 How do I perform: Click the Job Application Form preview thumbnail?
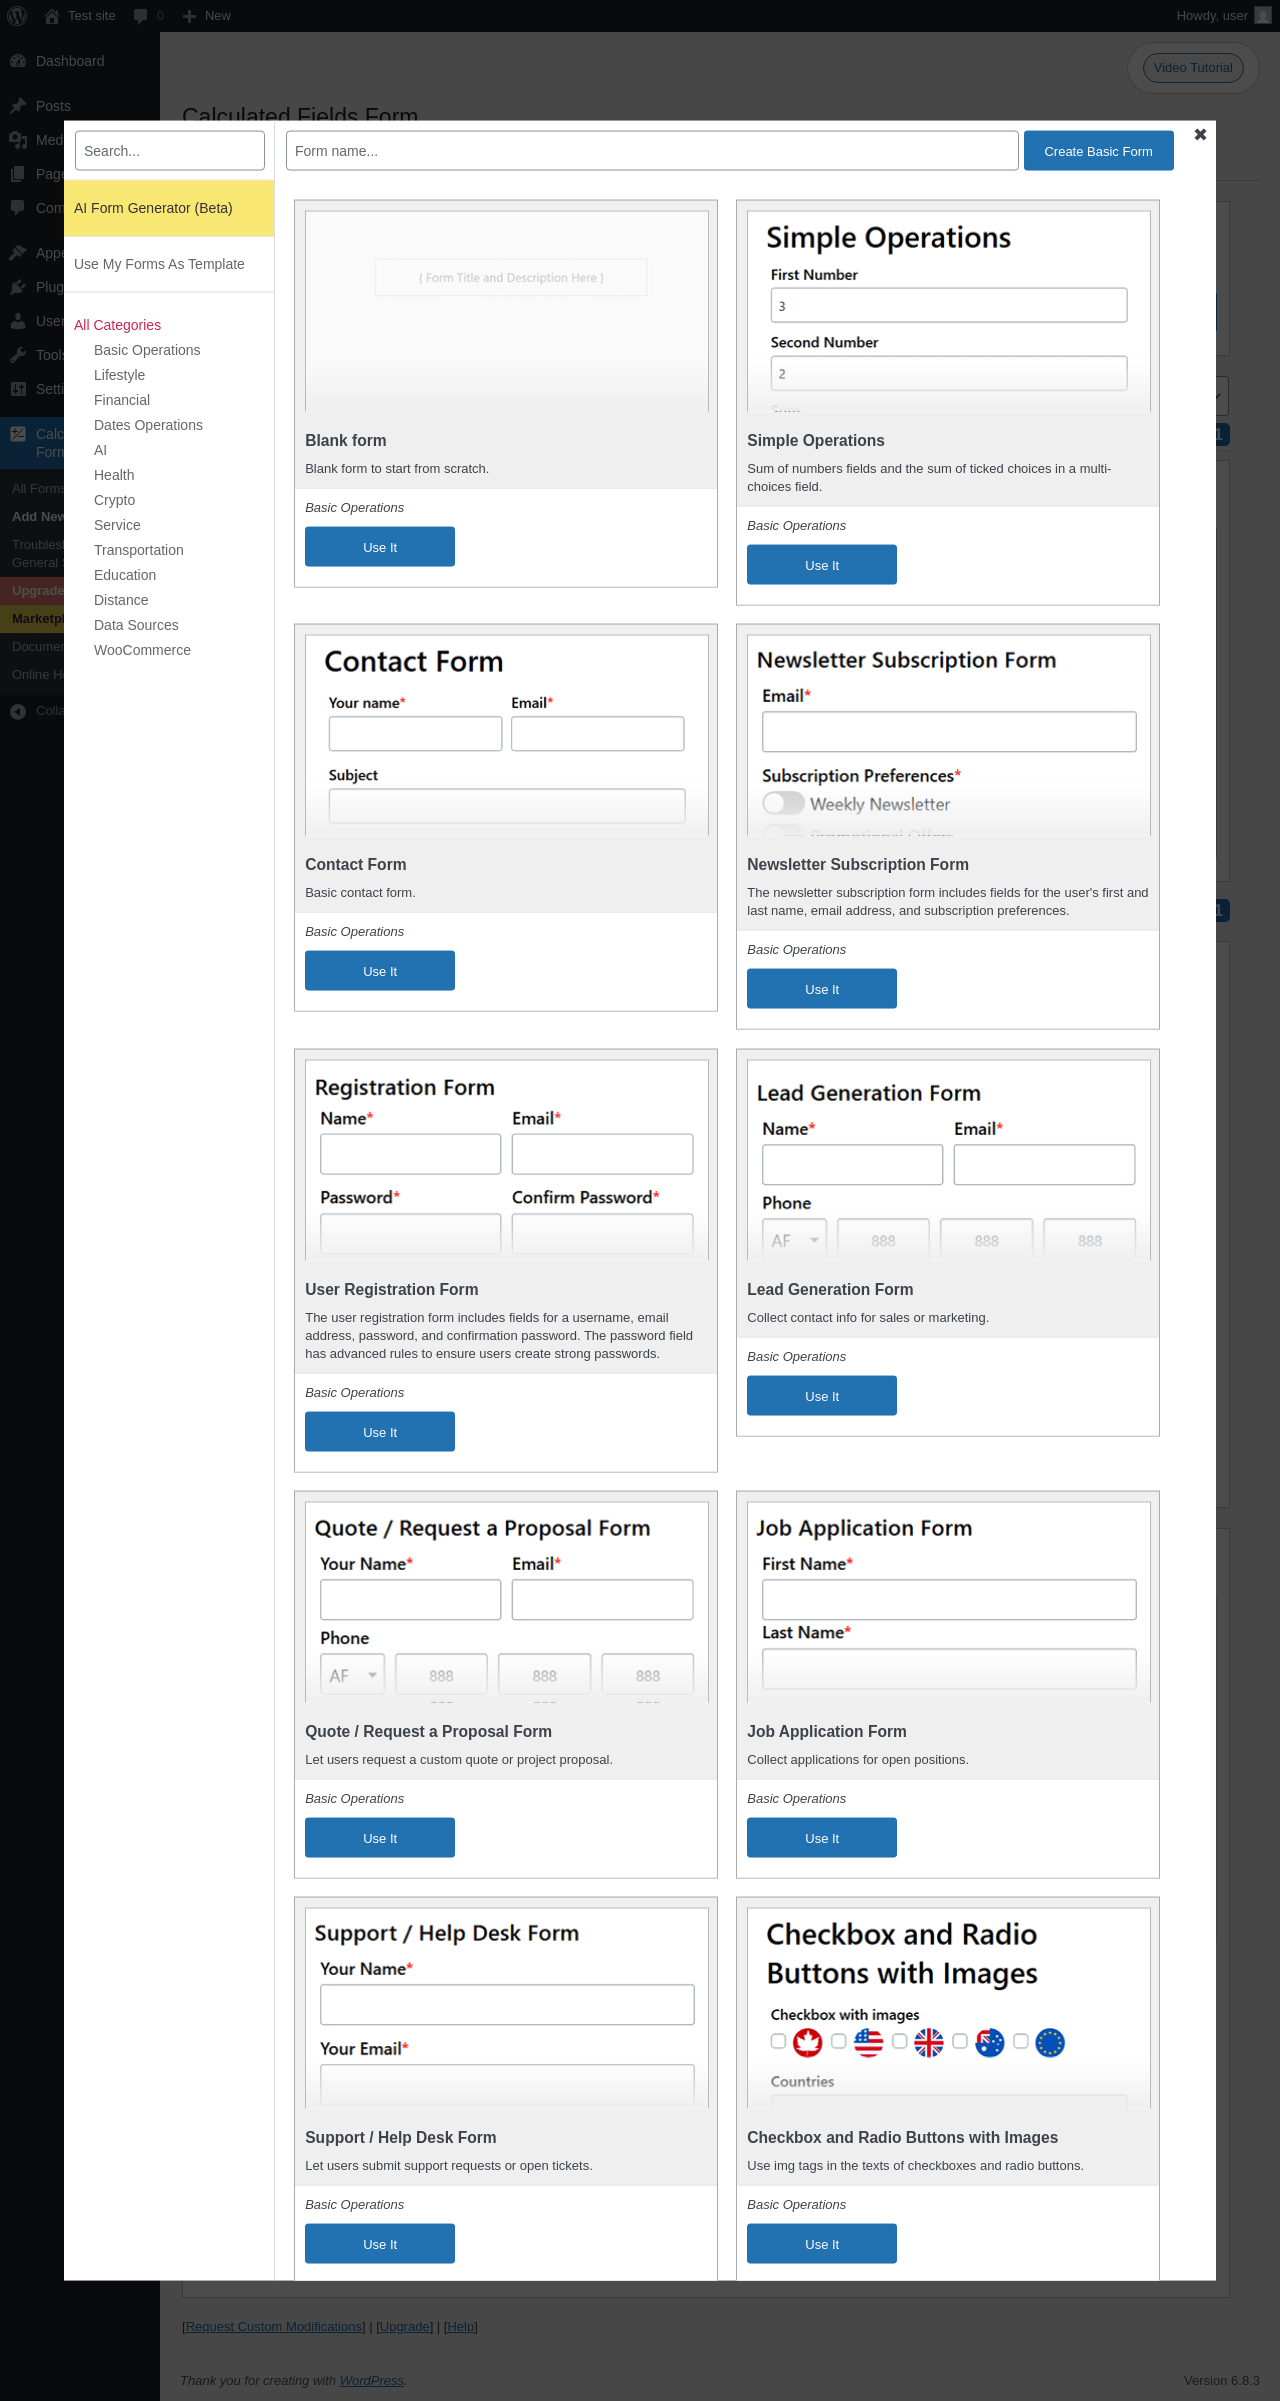tap(949, 1602)
